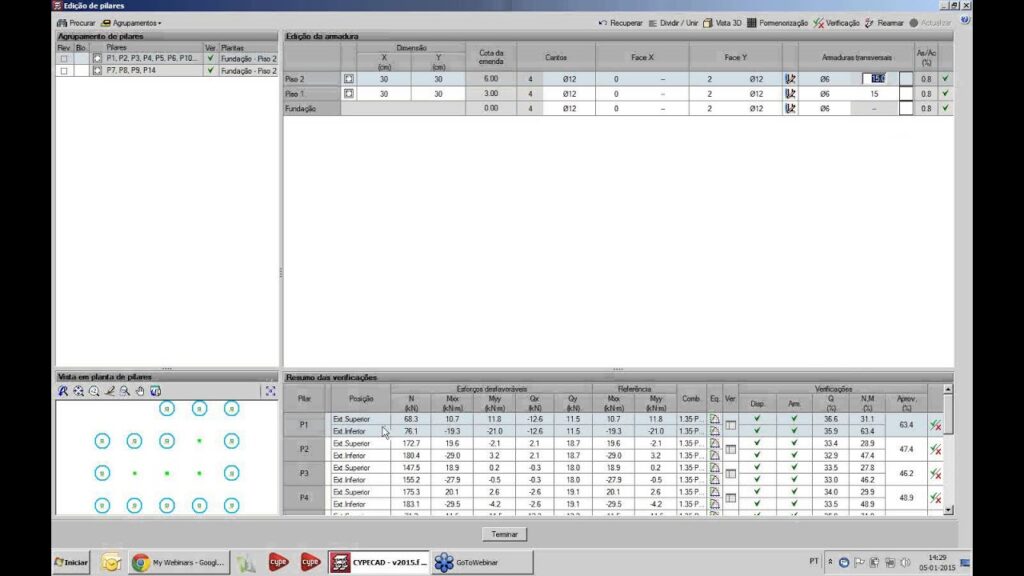The width and height of the screenshot is (1024, 576).
Task: Tick Rev. checkbox for P1, P2, P3 group
Action: 64,59
